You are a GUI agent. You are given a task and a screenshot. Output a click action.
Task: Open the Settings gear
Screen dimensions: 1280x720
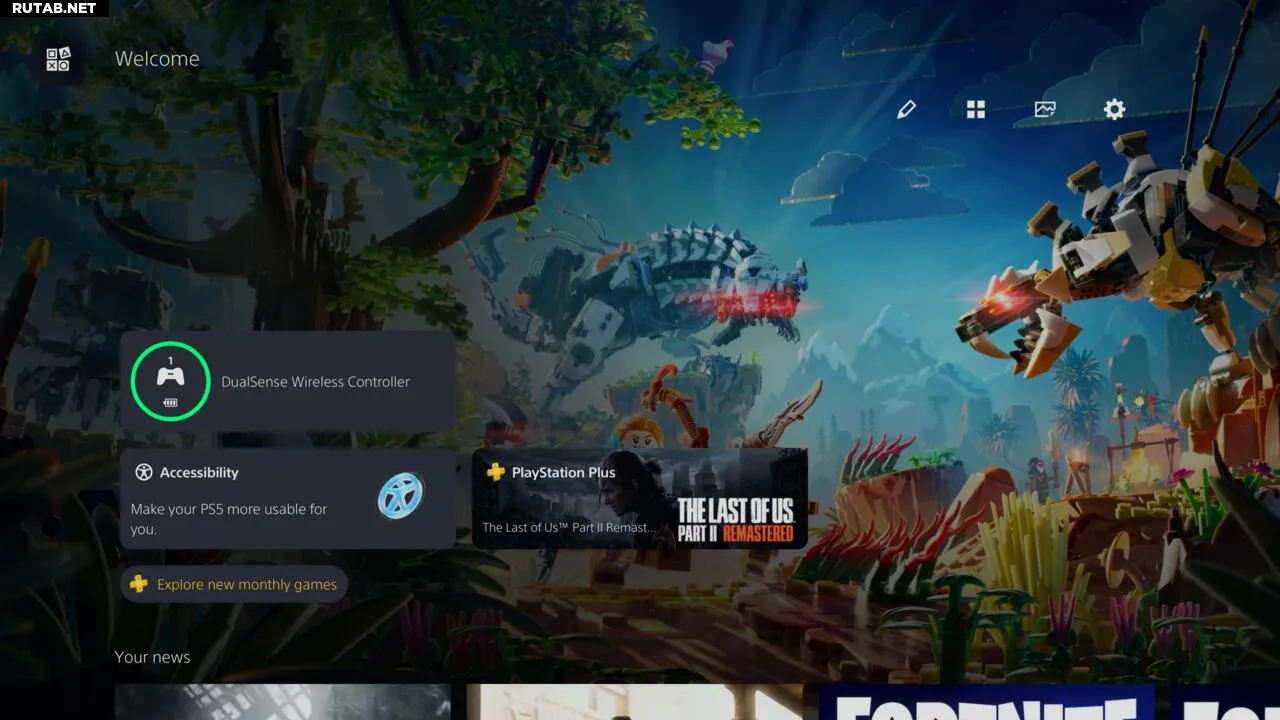click(1114, 109)
